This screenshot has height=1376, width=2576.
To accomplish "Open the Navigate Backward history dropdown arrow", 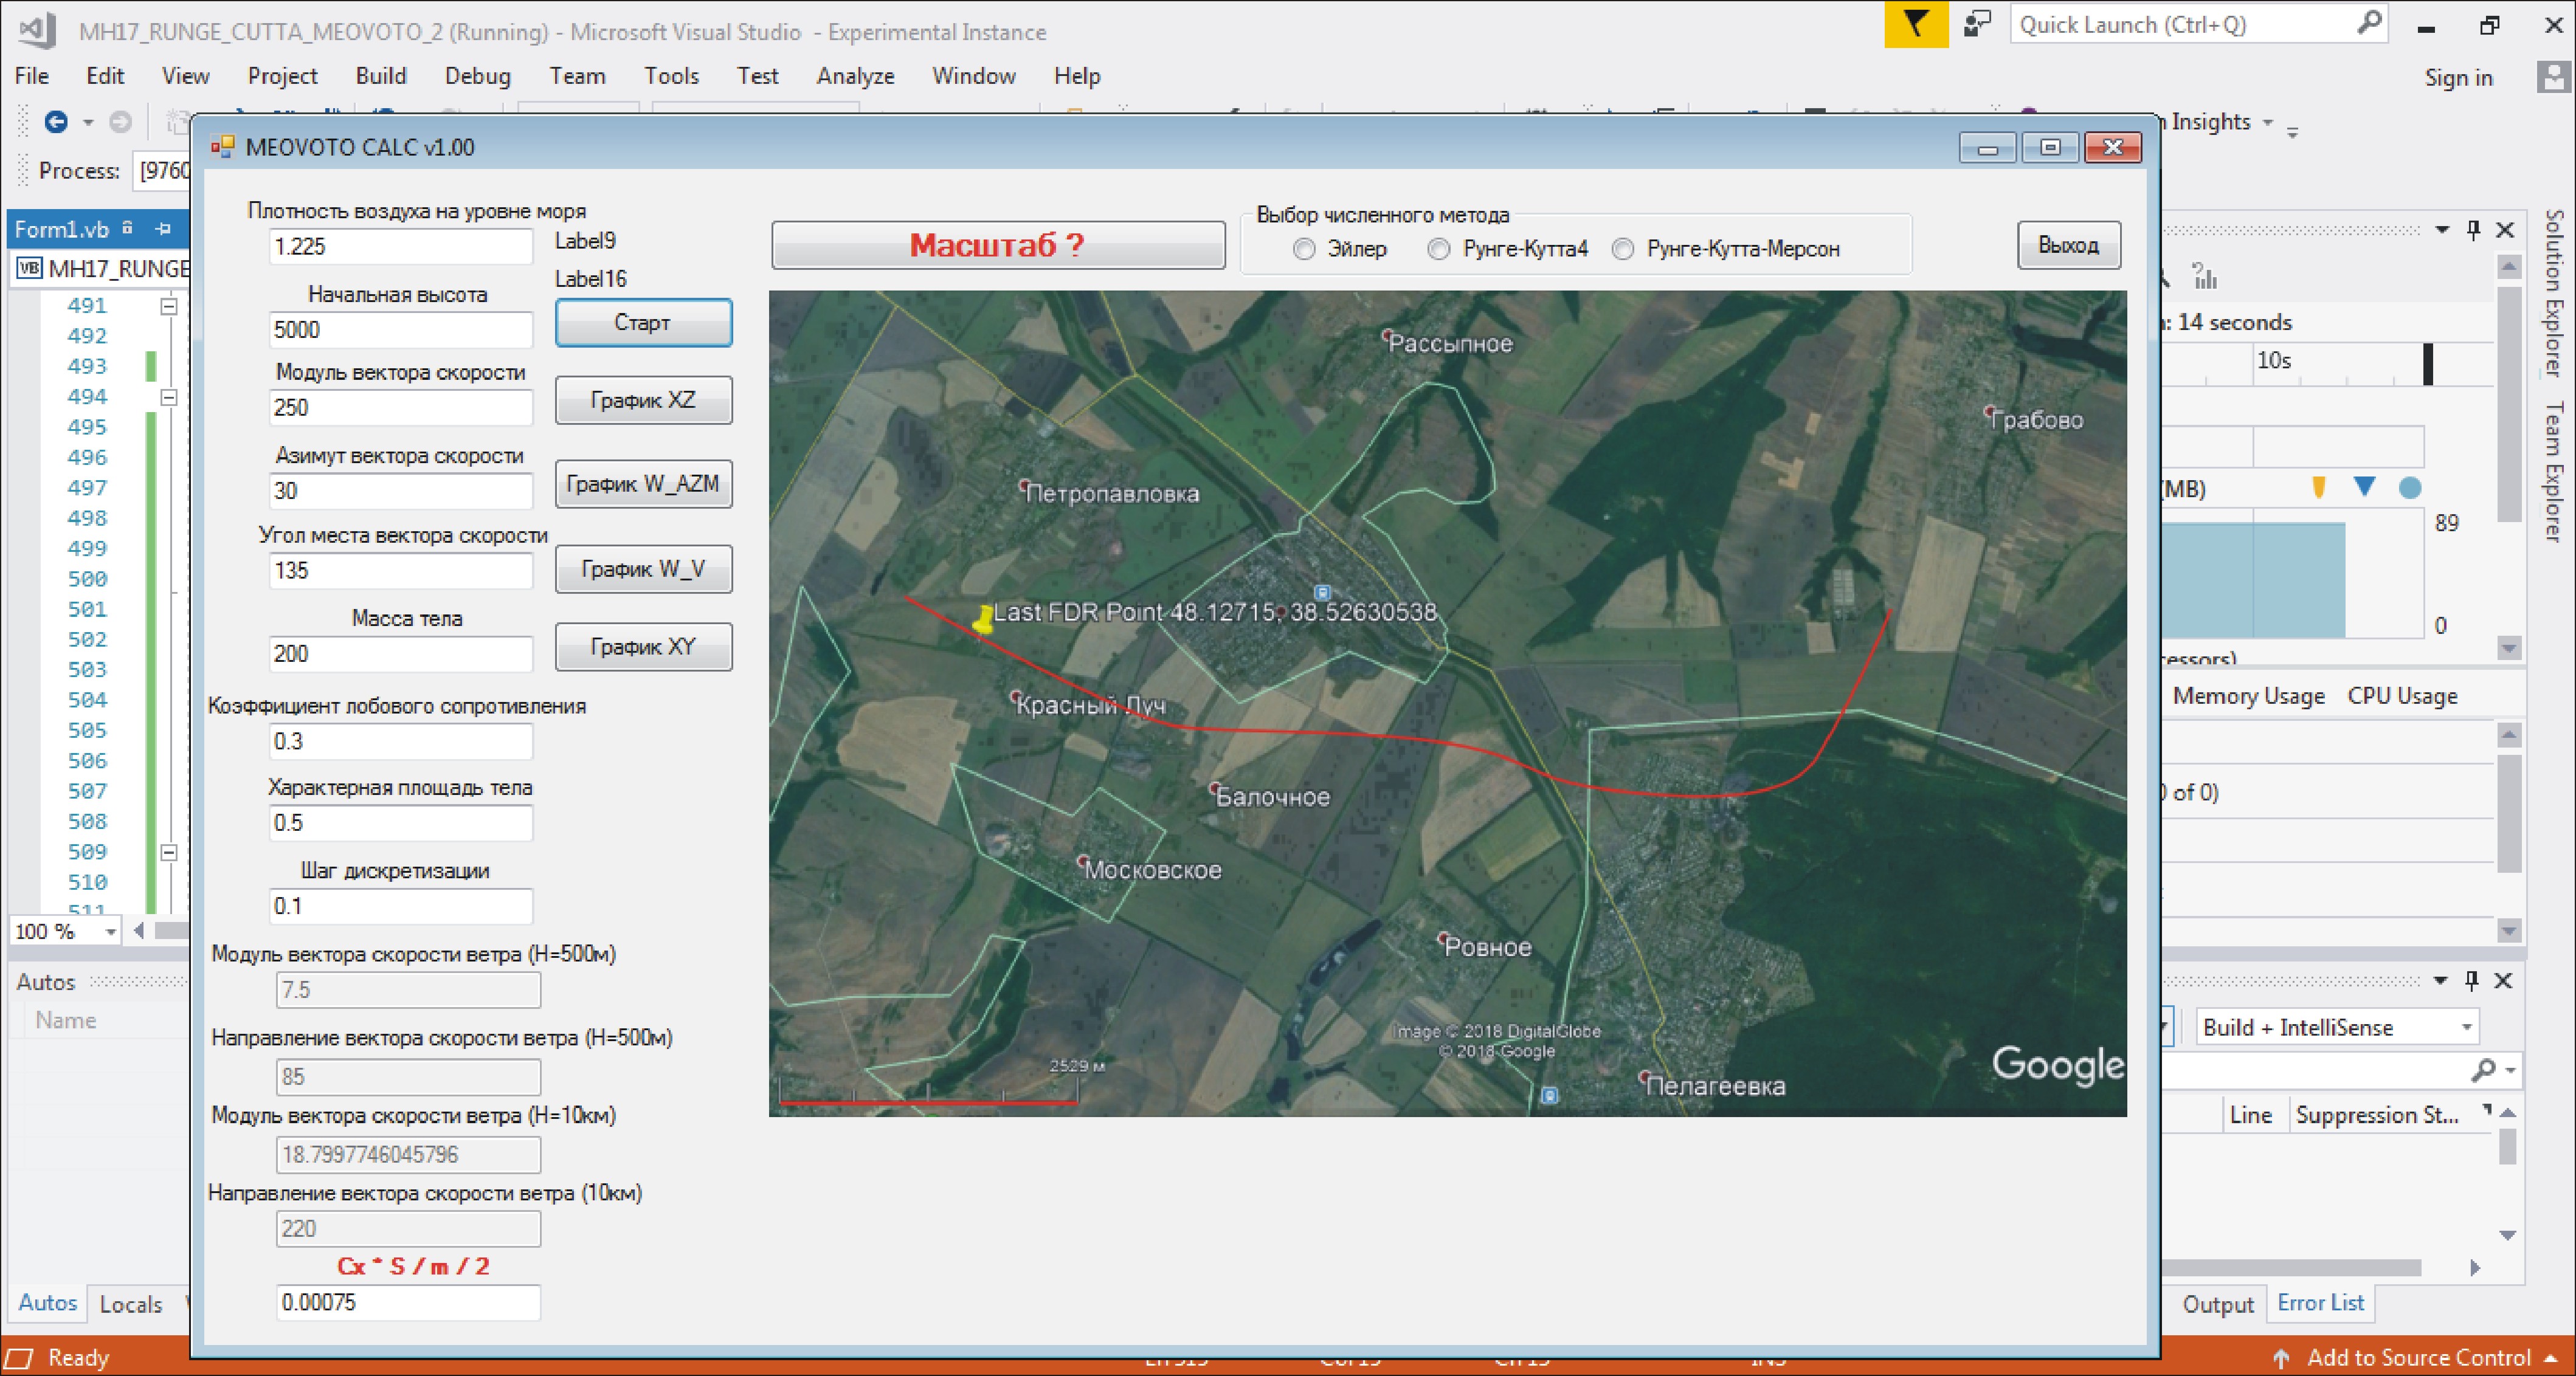I will click(88, 123).
